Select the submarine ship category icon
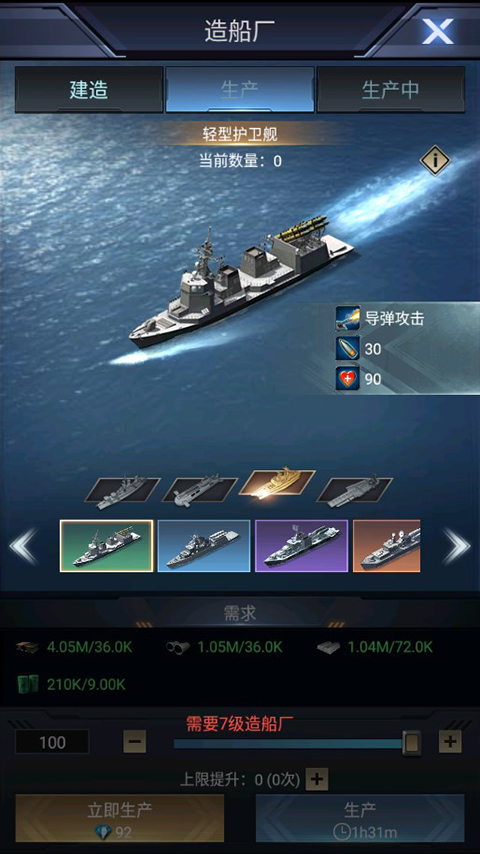The image size is (480, 854). tap(199, 492)
